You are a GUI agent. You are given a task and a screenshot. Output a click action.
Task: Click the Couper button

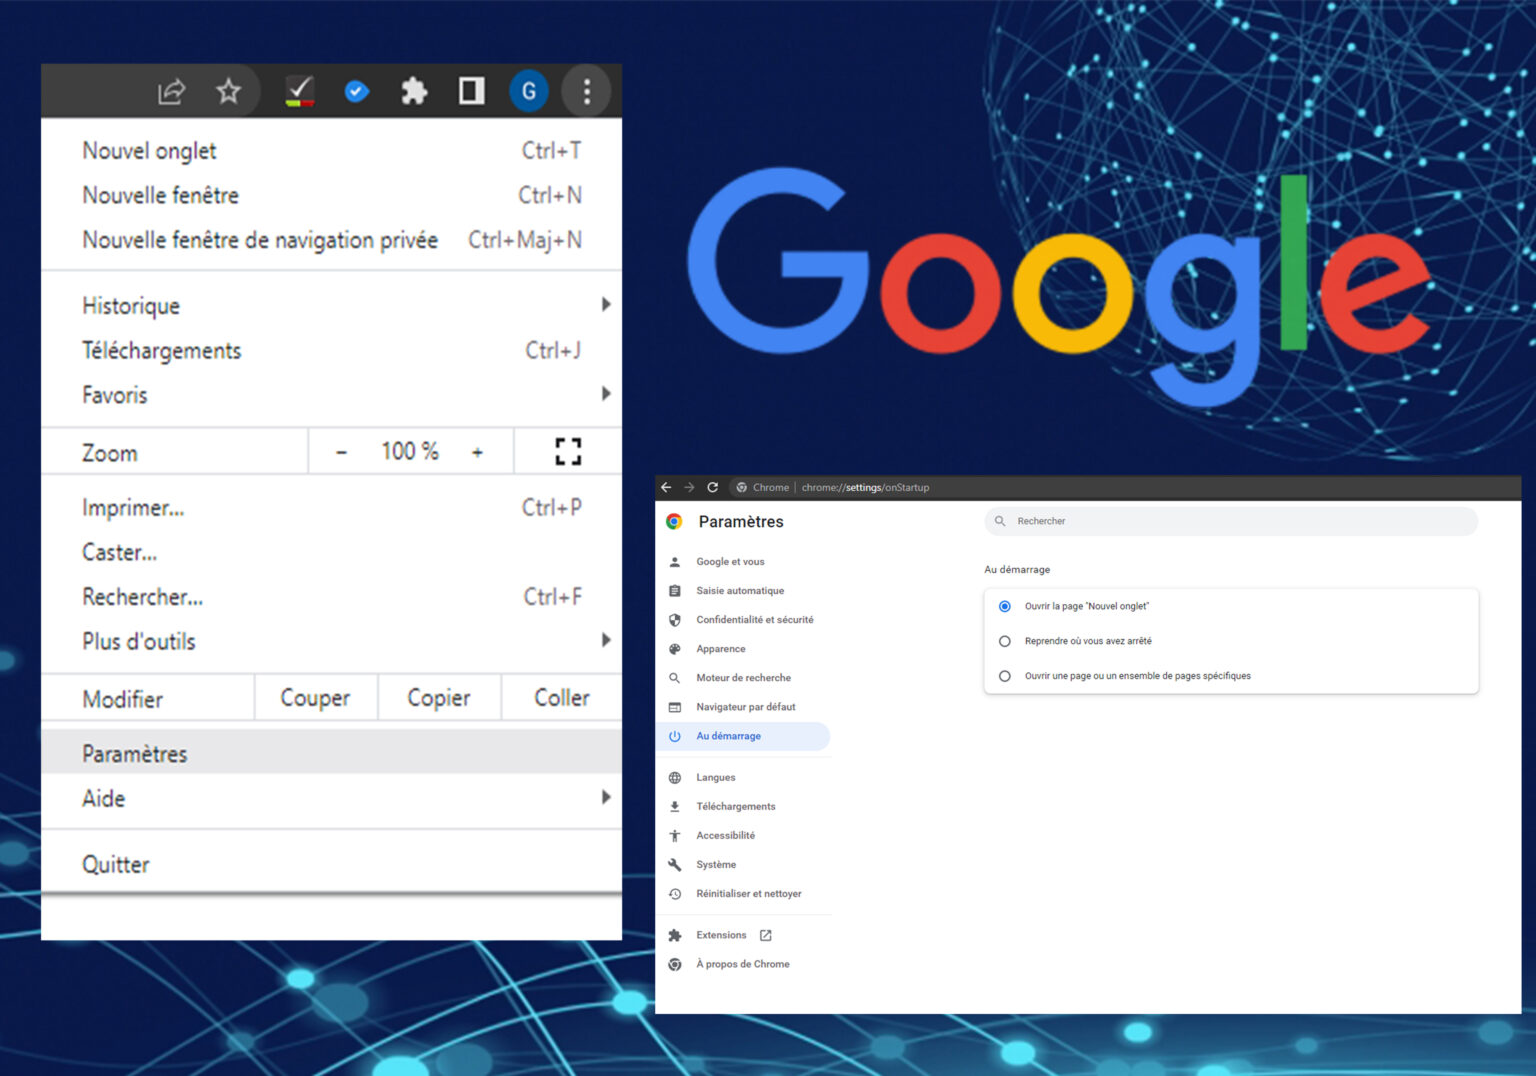coord(316,698)
